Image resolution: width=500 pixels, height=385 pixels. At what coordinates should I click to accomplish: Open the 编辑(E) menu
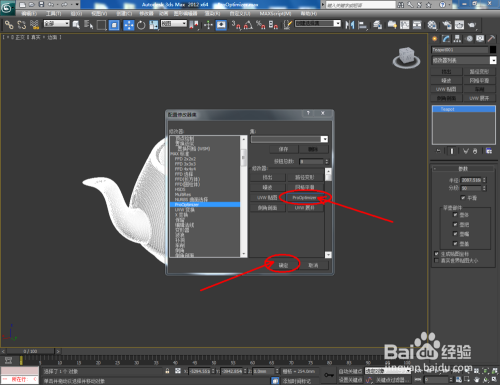(x=29, y=14)
